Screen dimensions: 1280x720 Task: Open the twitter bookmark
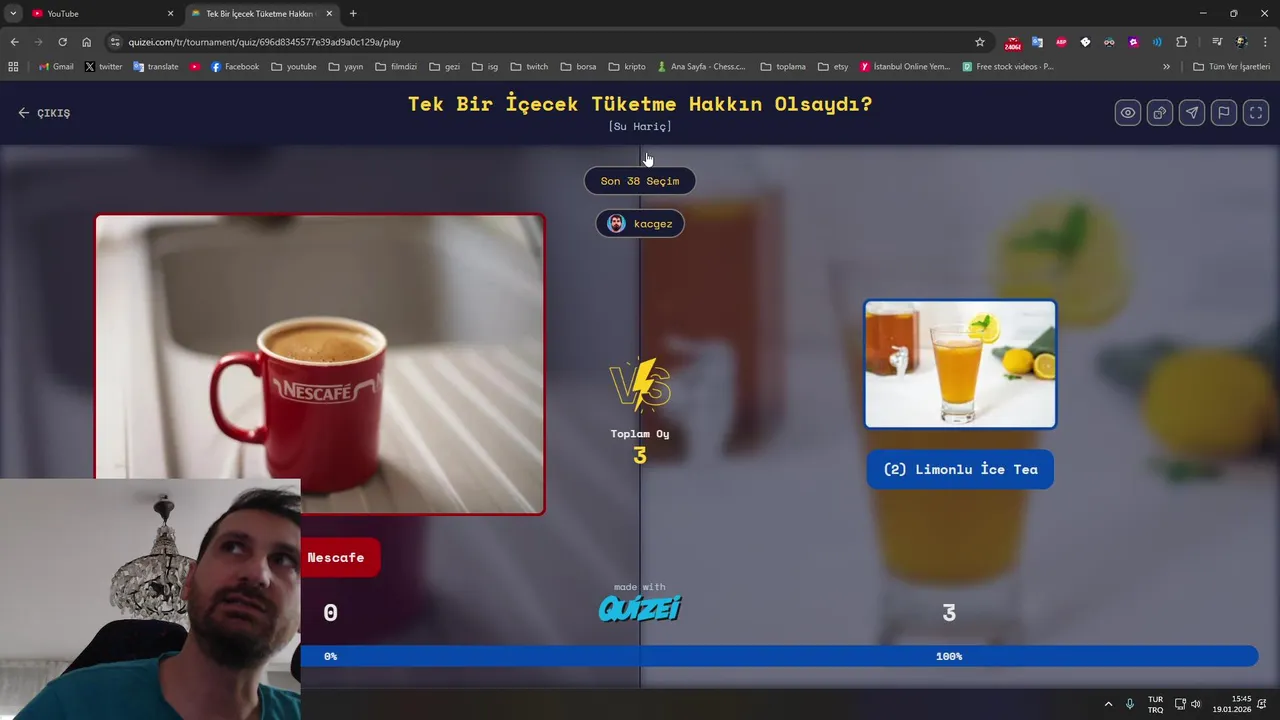coord(103,67)
